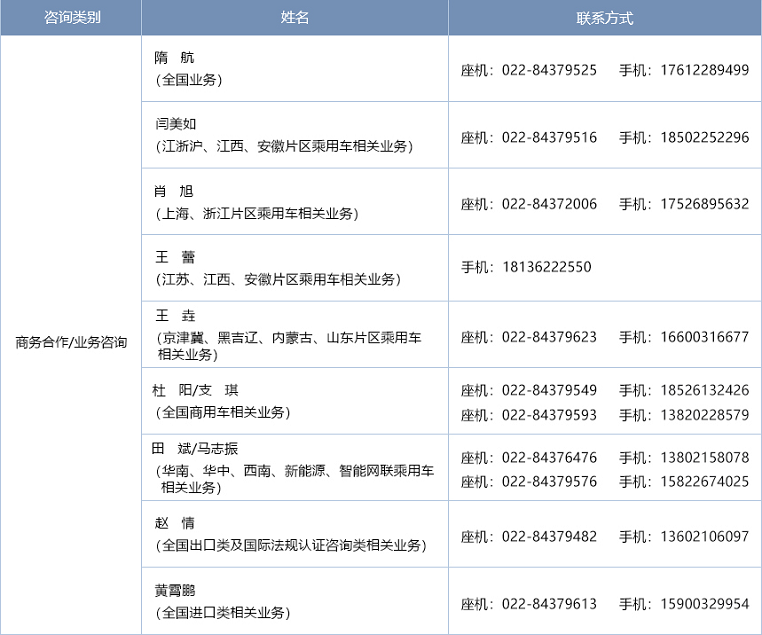This screenshot has height=635, width=762.
Task: Click the 联系方式 column header
Action: (604, 18)
